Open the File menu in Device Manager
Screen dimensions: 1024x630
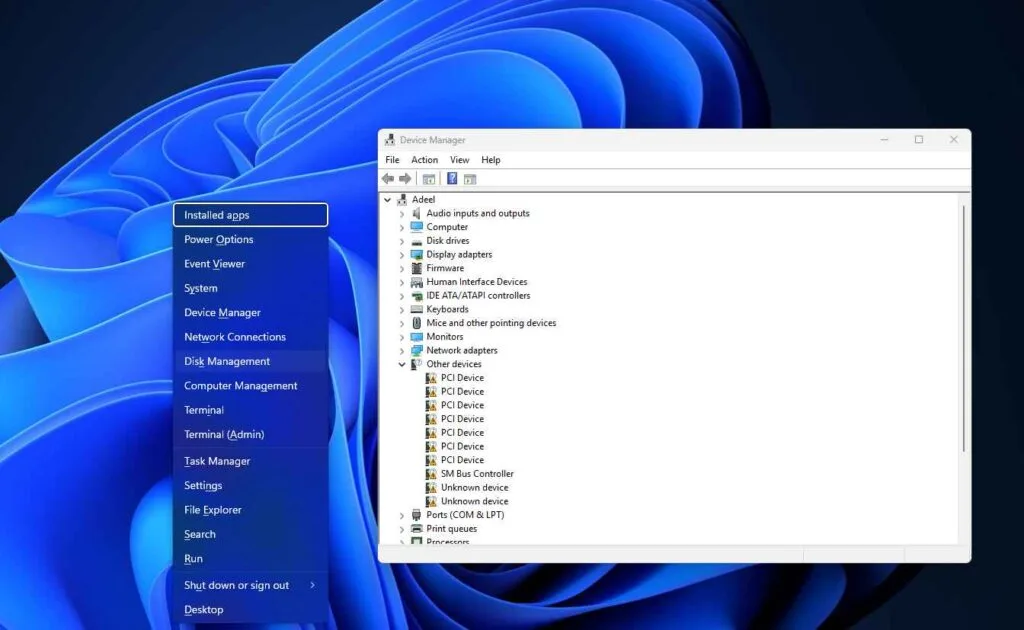click(392, 160)
